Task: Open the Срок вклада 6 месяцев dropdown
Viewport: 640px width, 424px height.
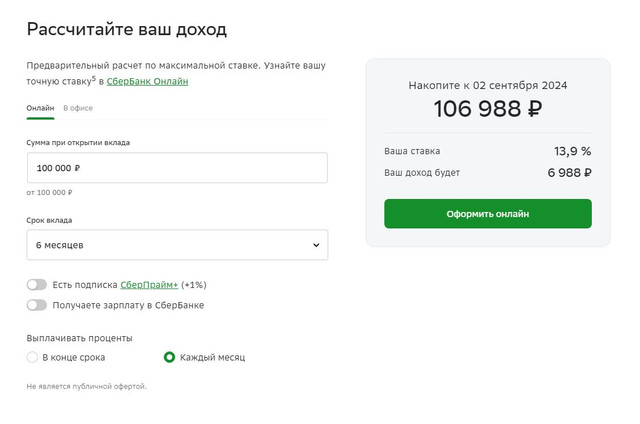Action: coord(177,245)
